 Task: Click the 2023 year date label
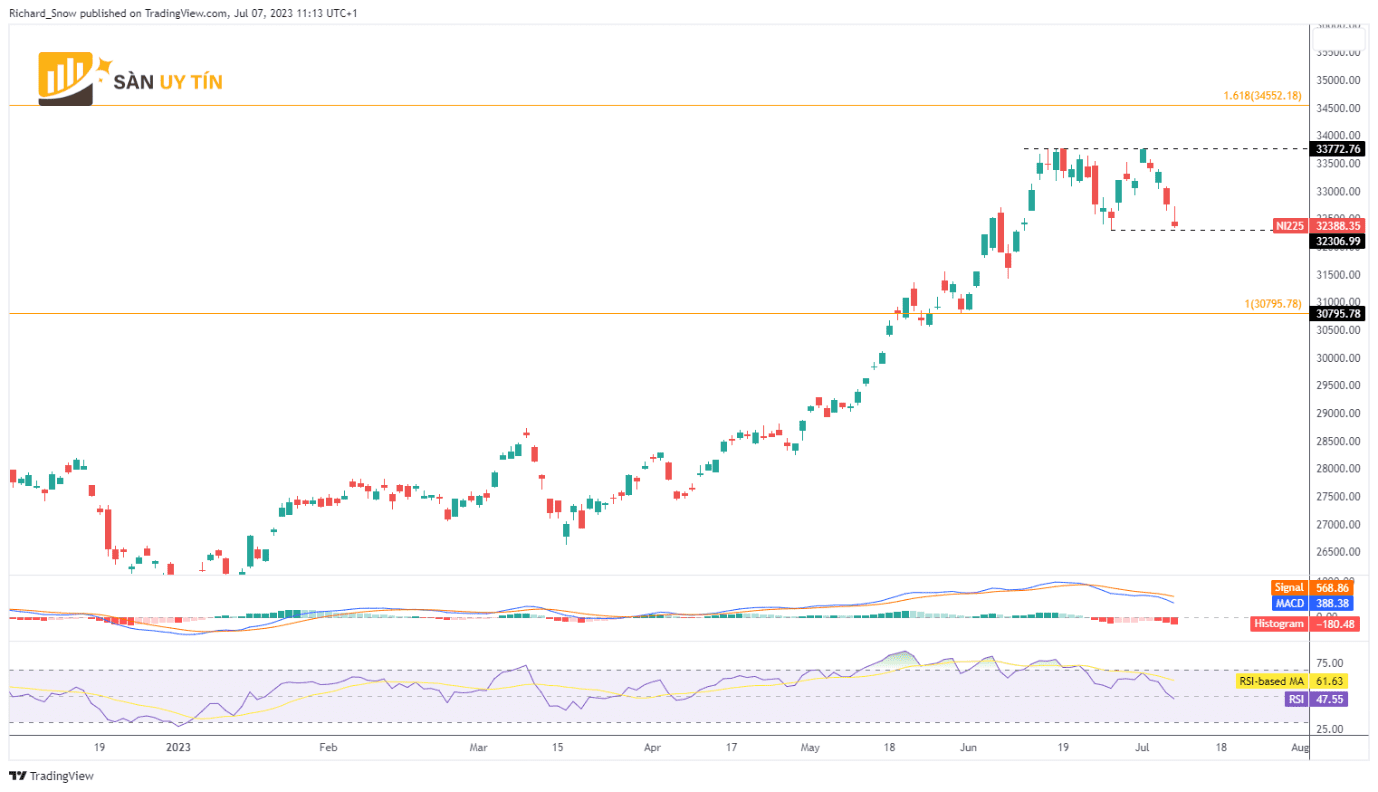click(x=178, y=747)
